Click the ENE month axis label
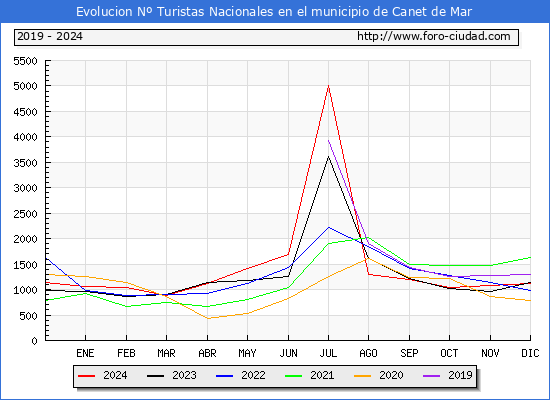Viewport: 550px width, 400px height. (x=85, y=353)
